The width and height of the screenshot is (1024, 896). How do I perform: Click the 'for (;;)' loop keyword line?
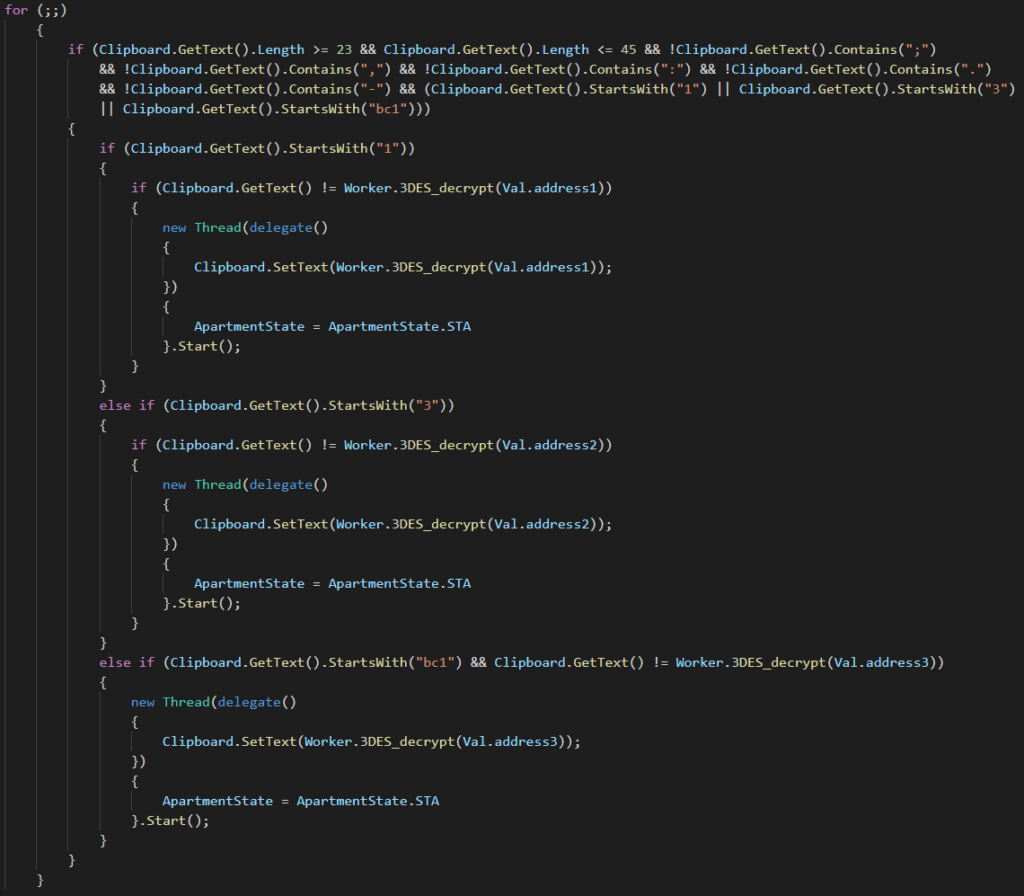pos(35,10)
